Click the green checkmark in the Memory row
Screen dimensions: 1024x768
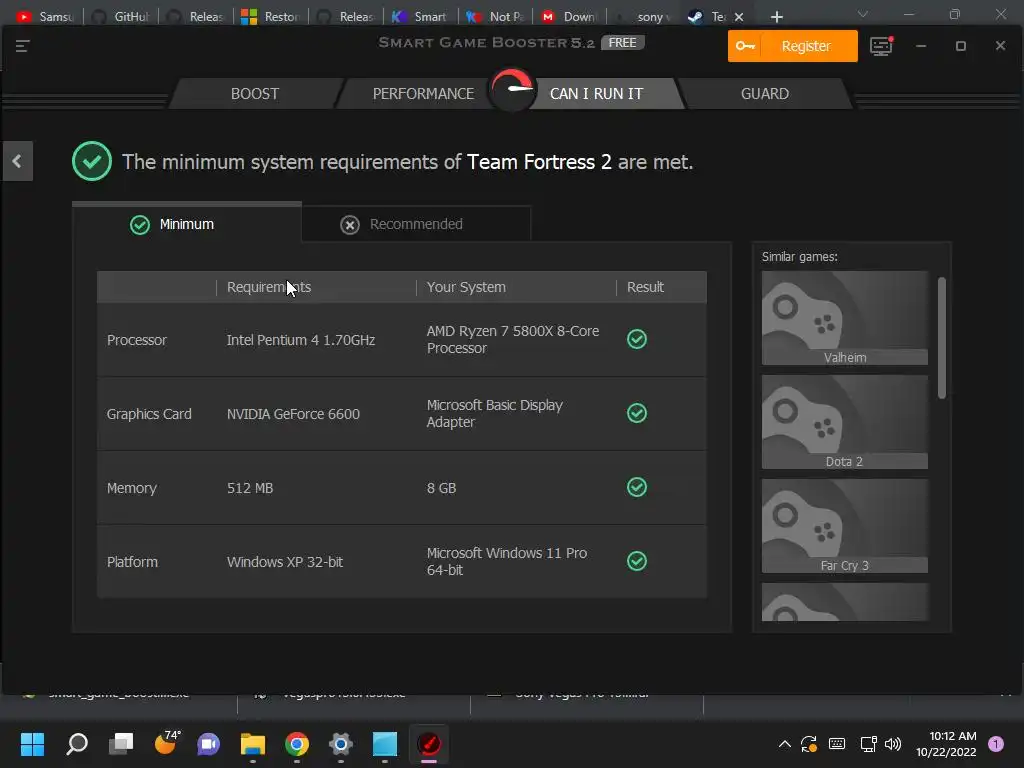point(637,487)
